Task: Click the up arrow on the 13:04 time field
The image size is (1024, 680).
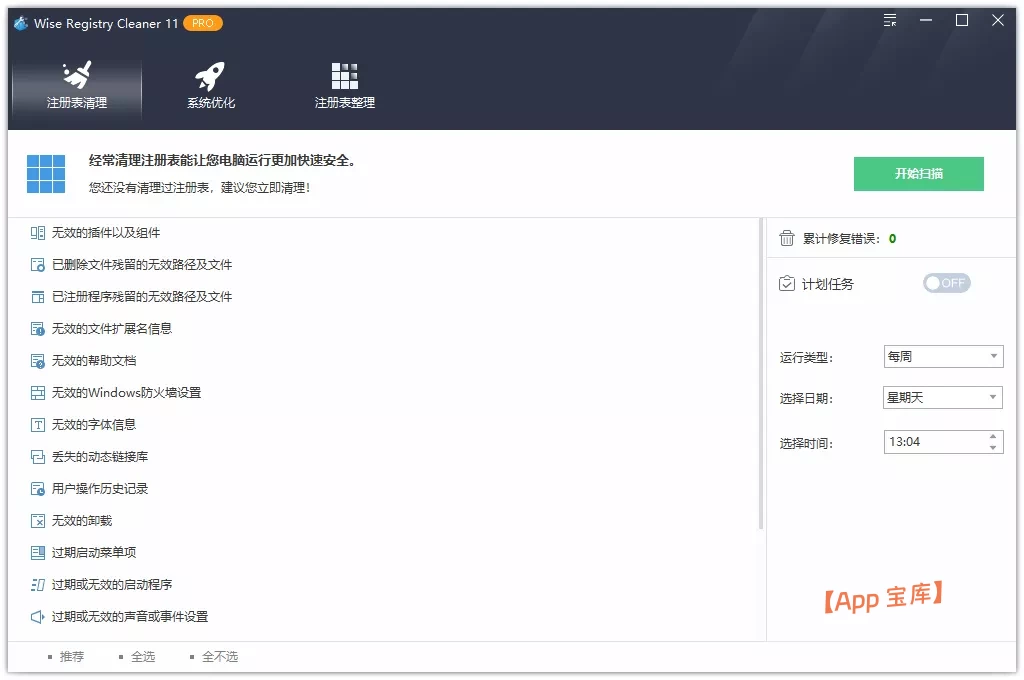Action: pos(994,436)
